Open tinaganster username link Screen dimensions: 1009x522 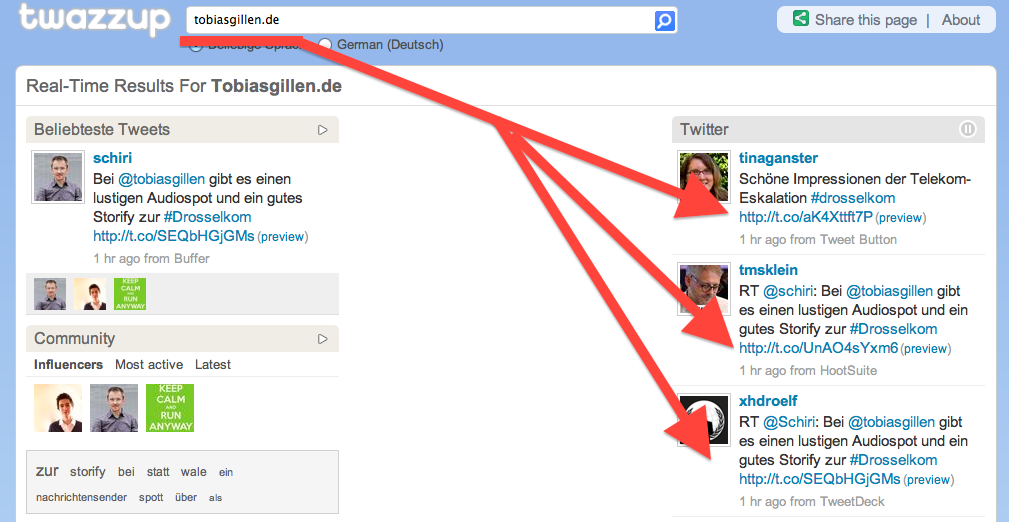[779, 158]
